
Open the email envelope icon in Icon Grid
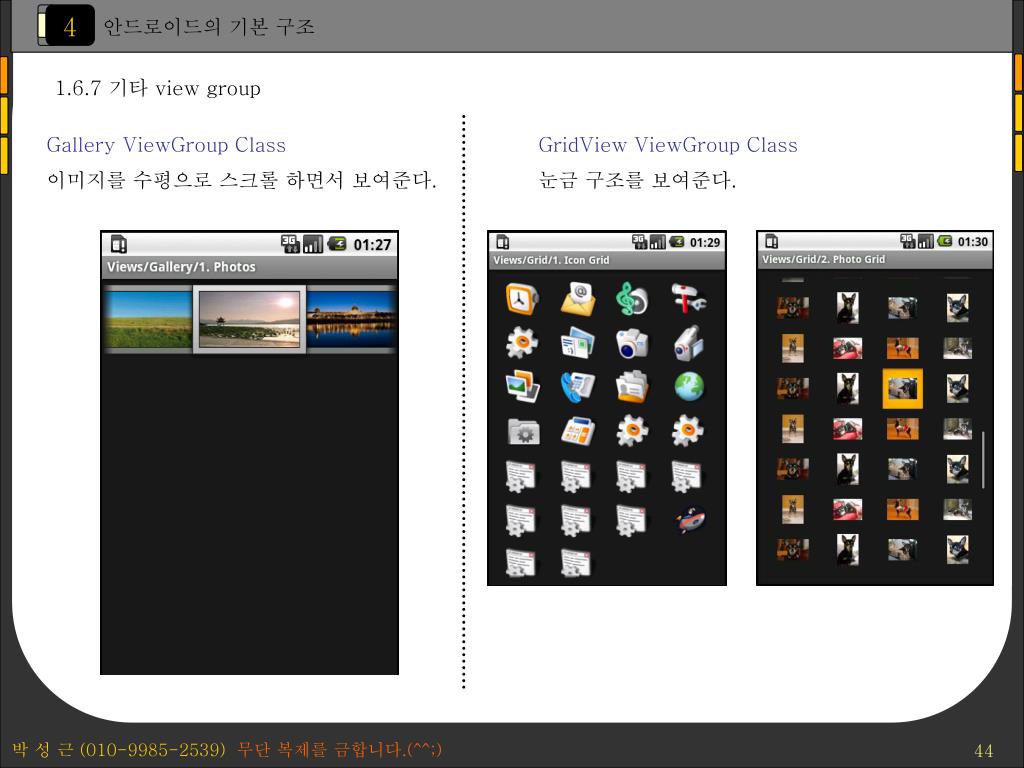[x=577, y=300]
